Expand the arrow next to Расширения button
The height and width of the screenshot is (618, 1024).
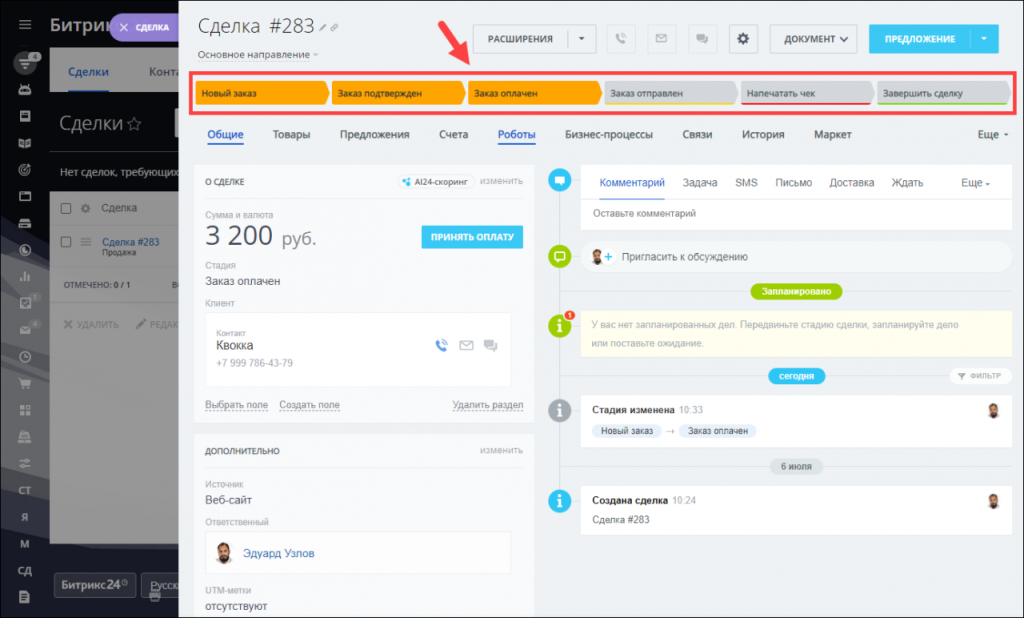coord(582,39)
